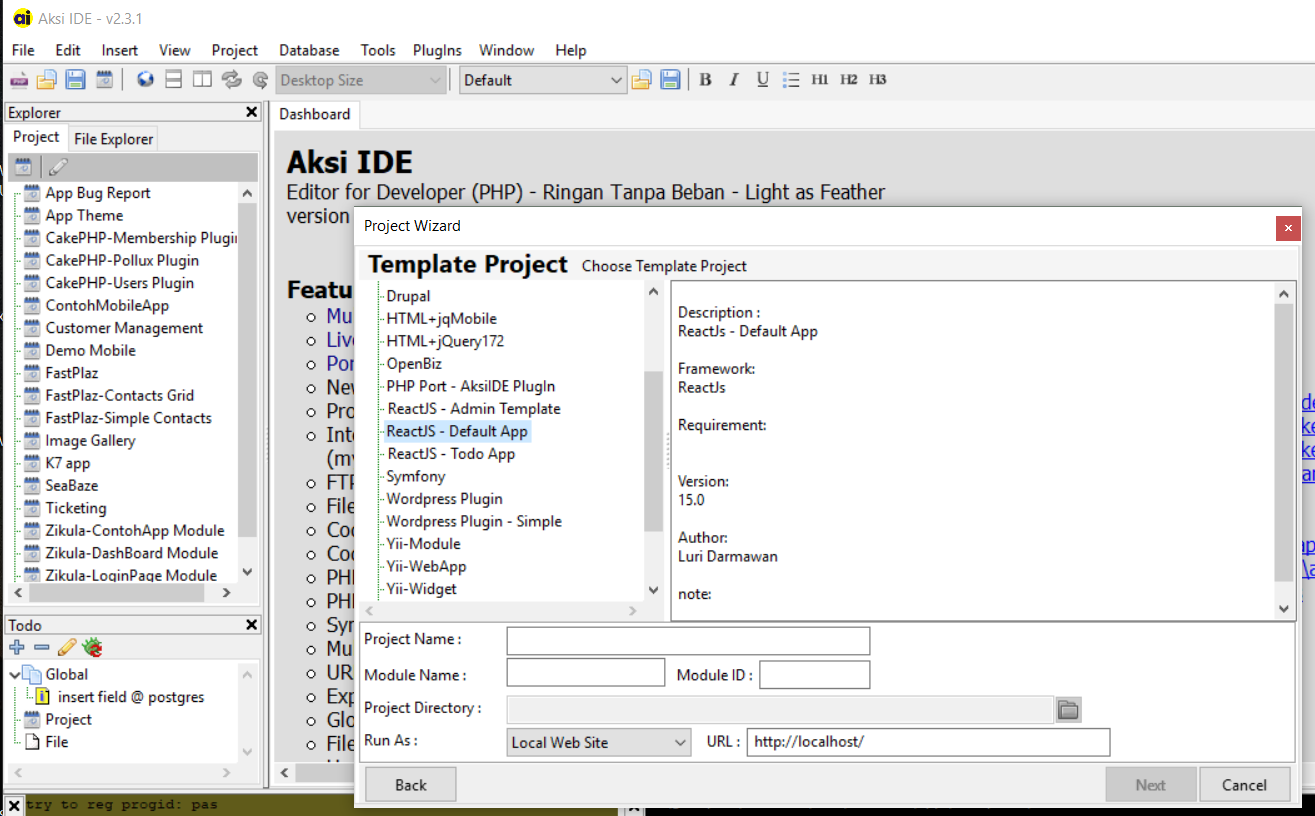Image resolution: width=1315 pixels, height=816 pixels.
Task: Click the project icon in Explorer panel toolbar
Action: point(23,167)
